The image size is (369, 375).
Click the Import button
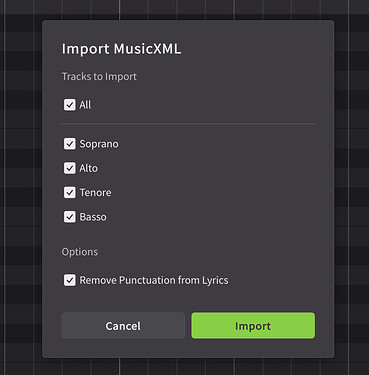pos(253,326)
